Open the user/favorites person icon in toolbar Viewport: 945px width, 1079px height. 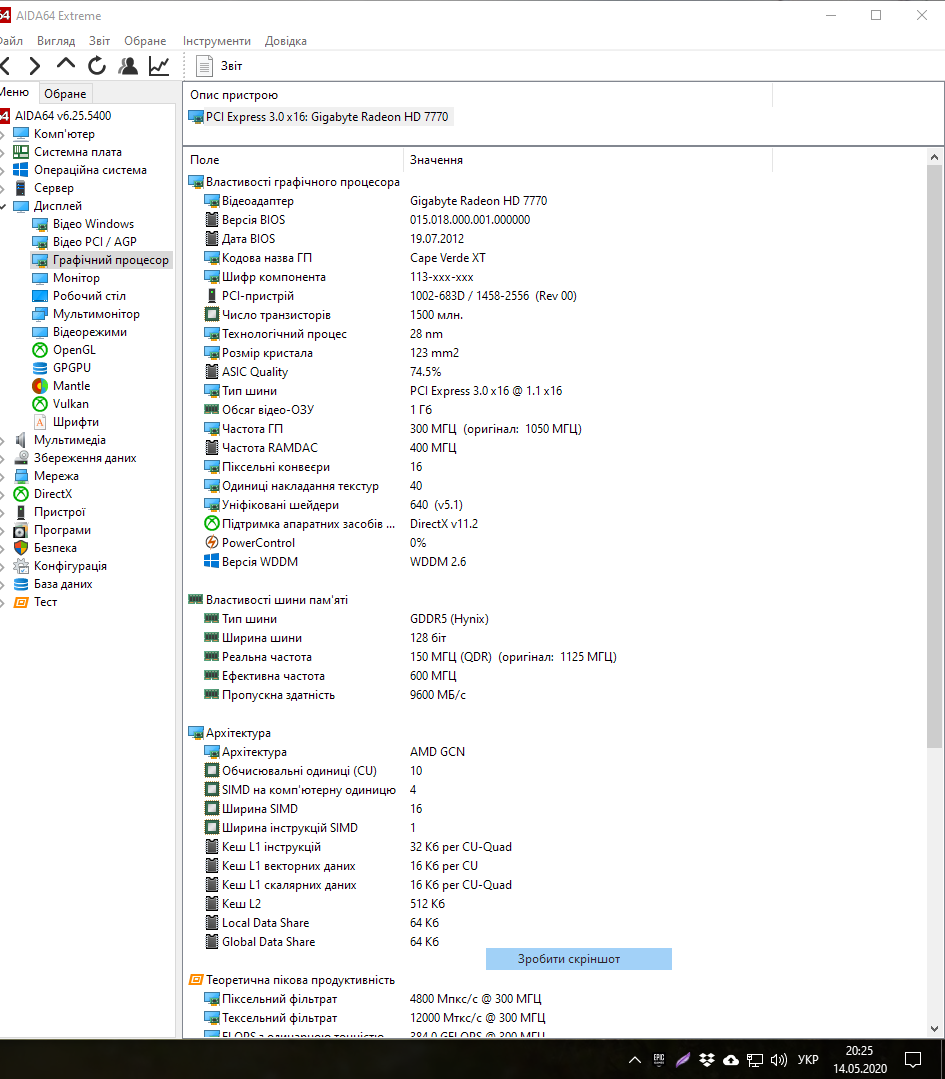(128, 66)
